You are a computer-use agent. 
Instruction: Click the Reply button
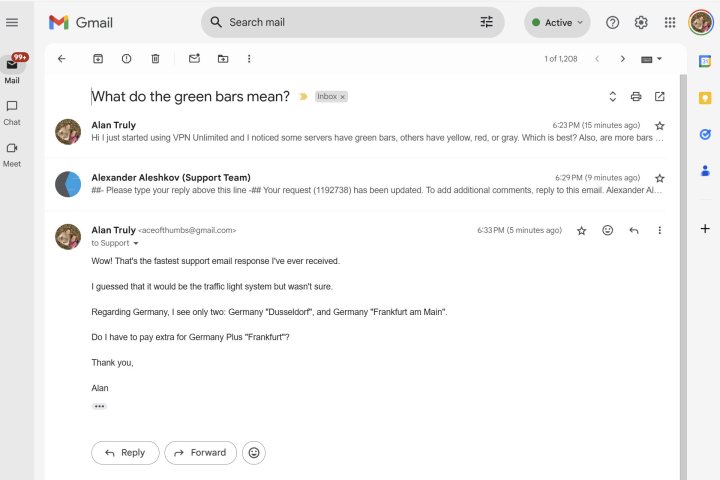pyautogui.click(x=125, y=453)
